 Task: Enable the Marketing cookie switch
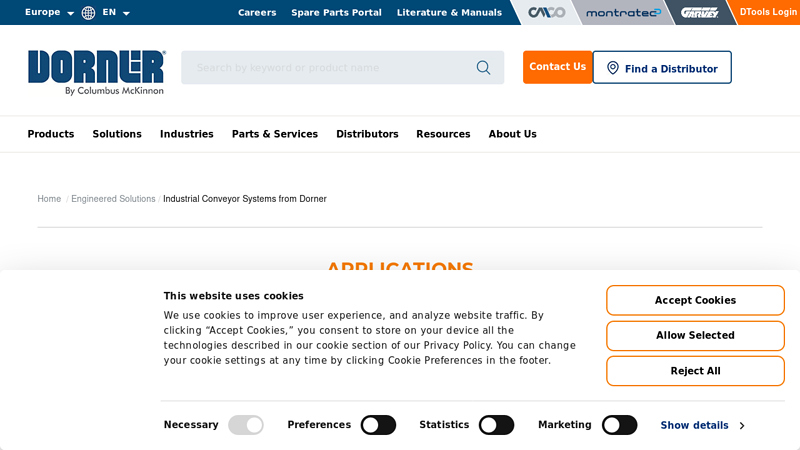pos(619,425)
